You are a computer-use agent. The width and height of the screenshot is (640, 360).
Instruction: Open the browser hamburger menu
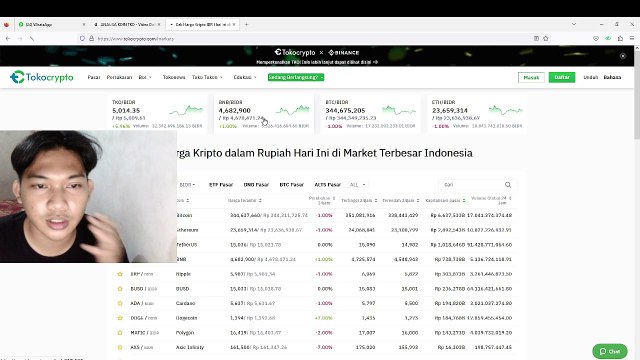pos(632,38)
